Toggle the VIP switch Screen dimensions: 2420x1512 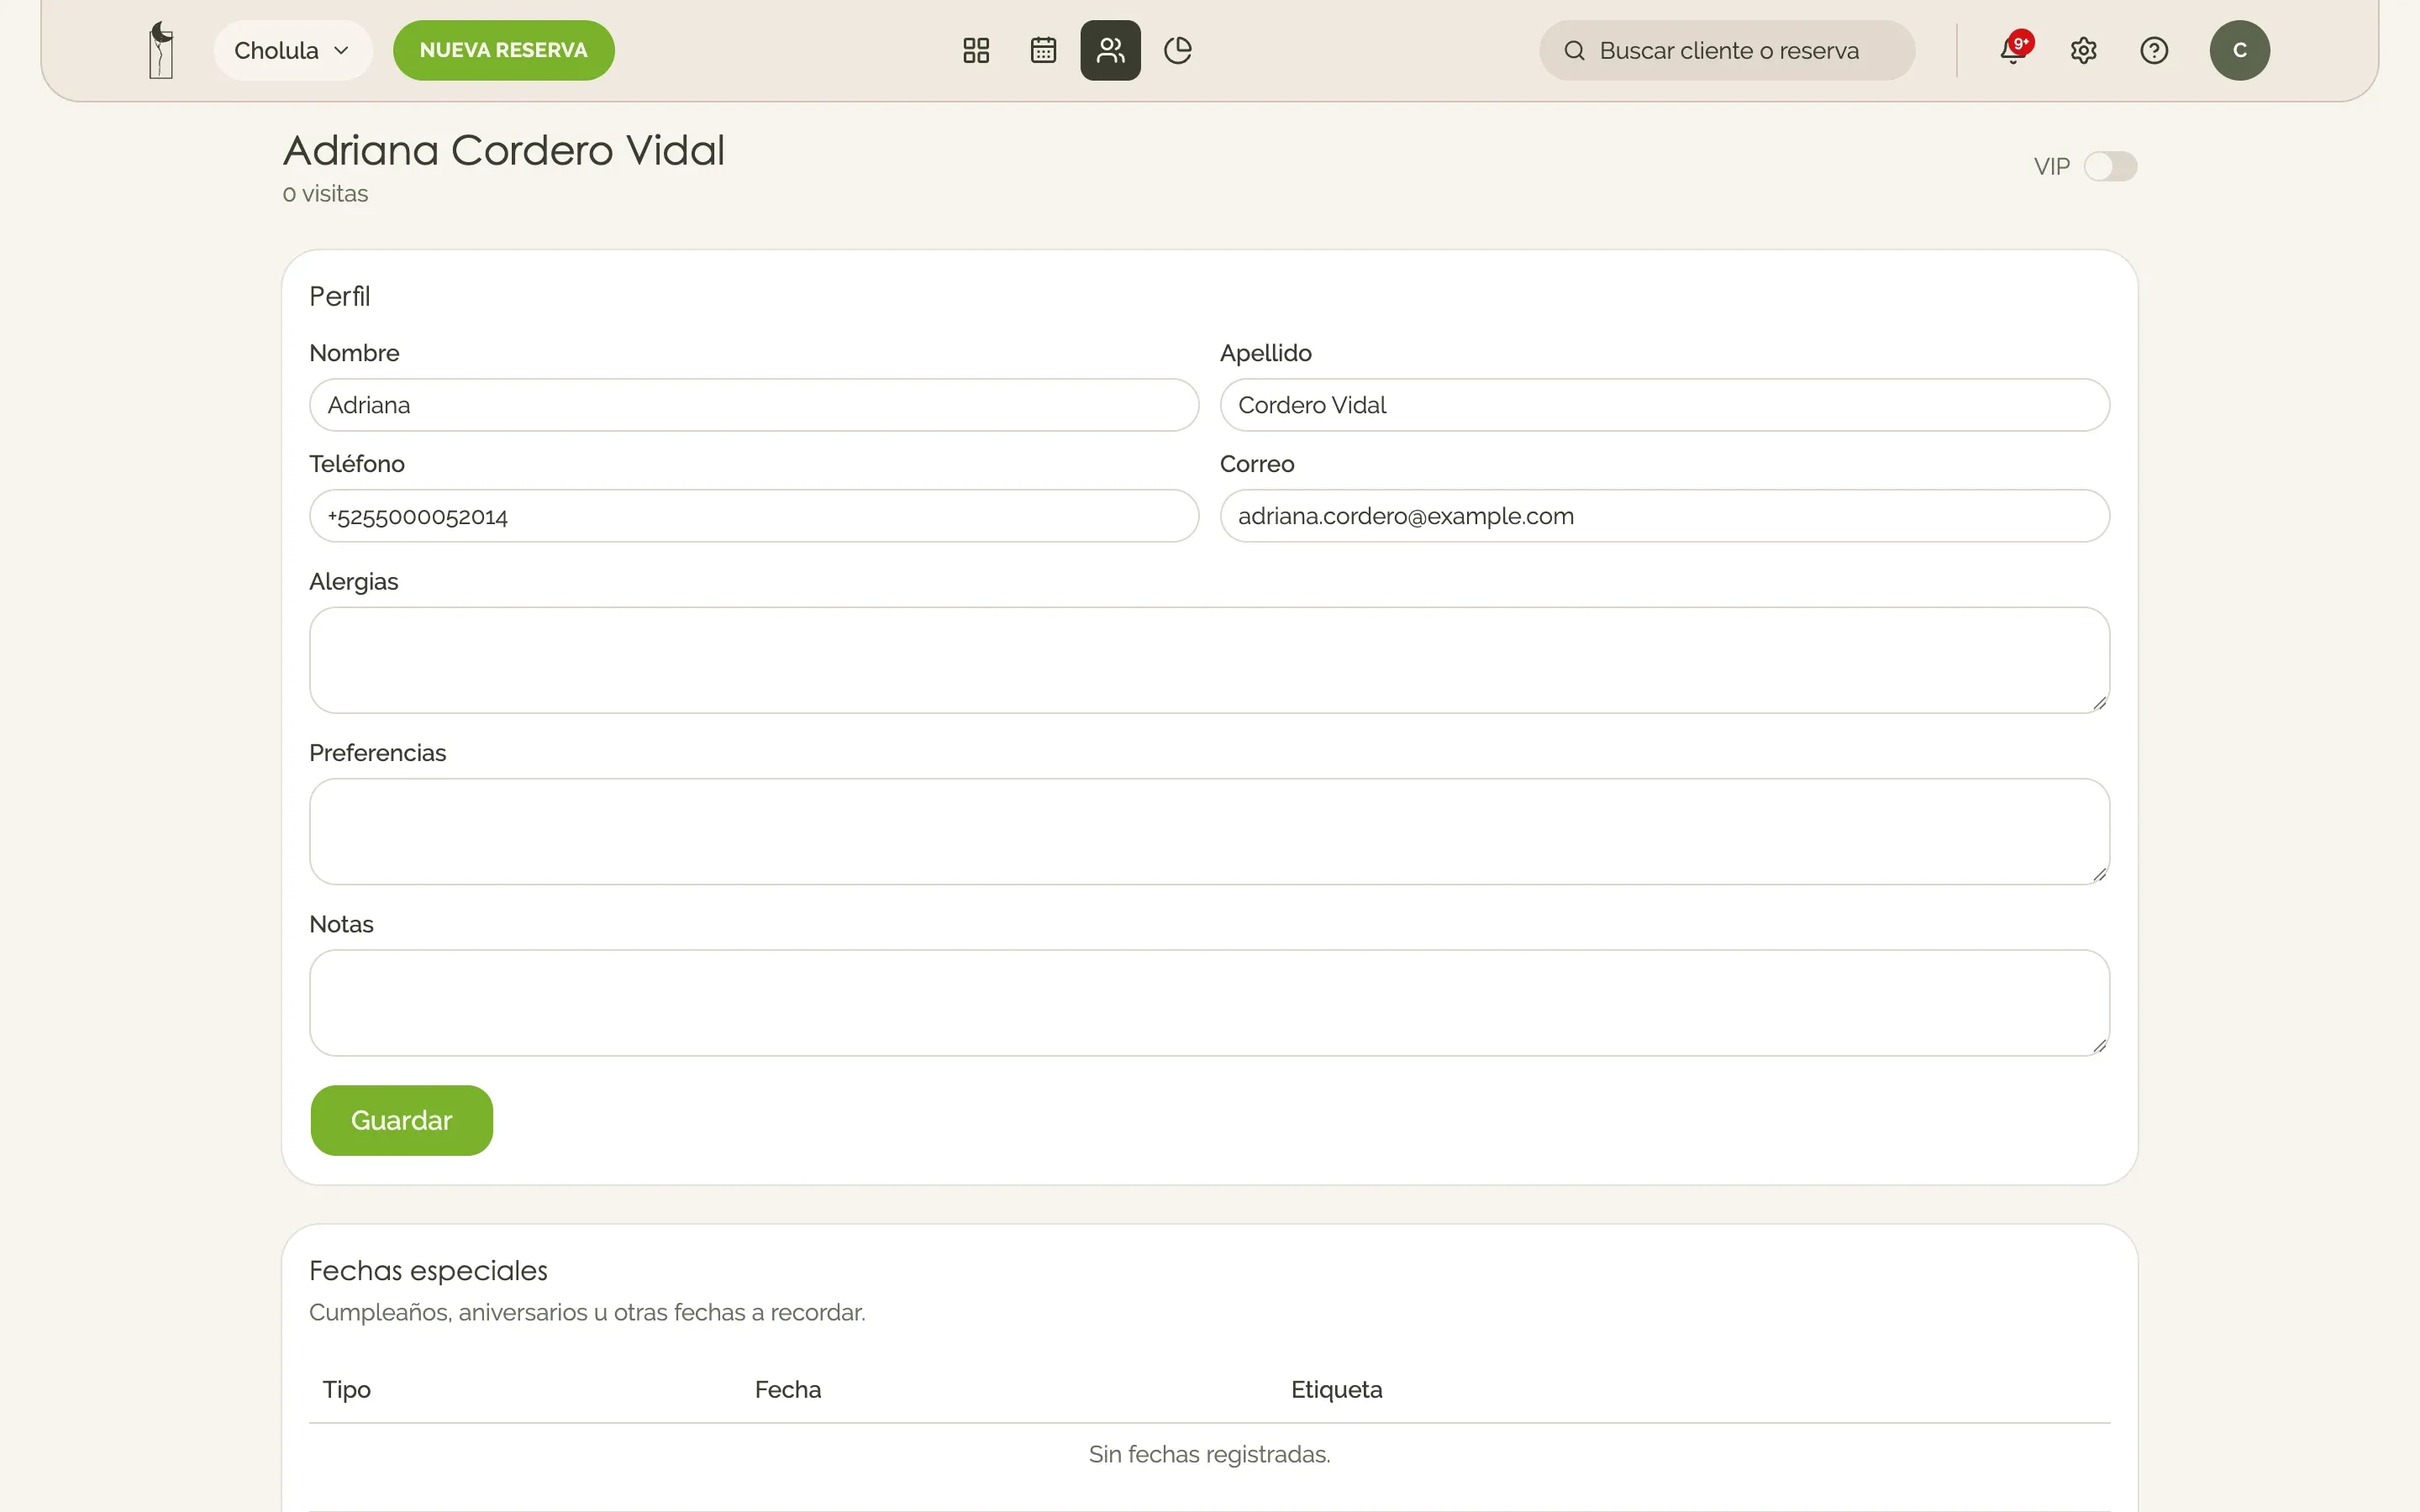pos(2110,166)
